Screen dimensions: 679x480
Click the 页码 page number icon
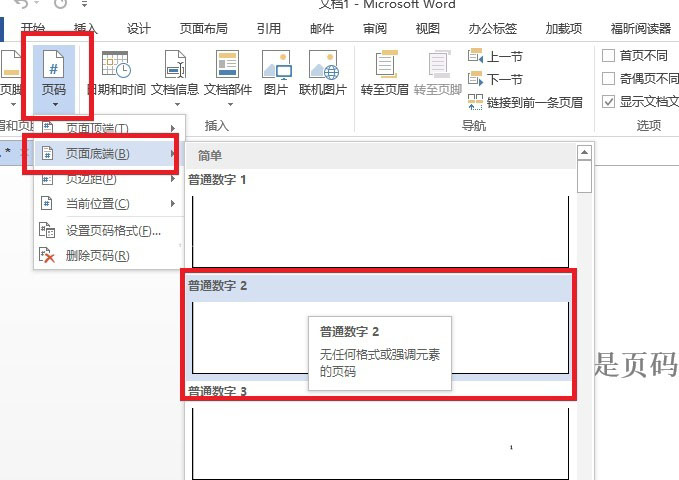click(x=54, y=65)
